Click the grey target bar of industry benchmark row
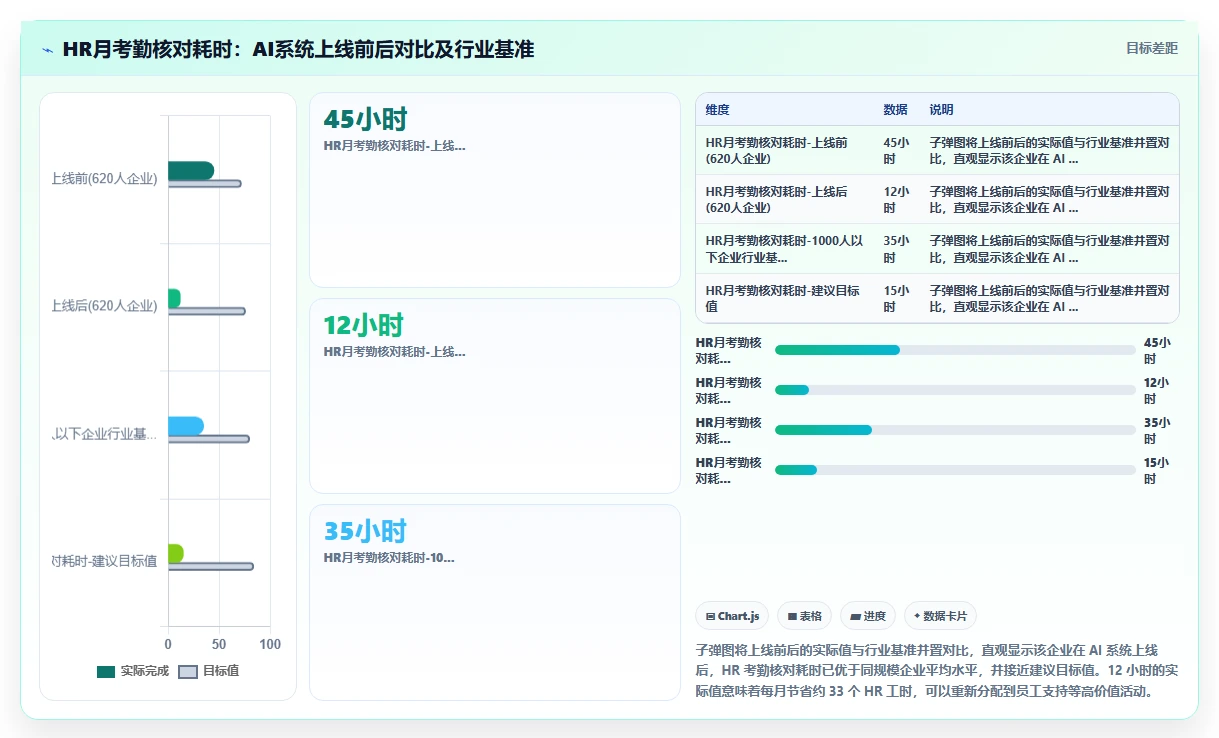The image size is (1219, 738). tap(209, 439)
